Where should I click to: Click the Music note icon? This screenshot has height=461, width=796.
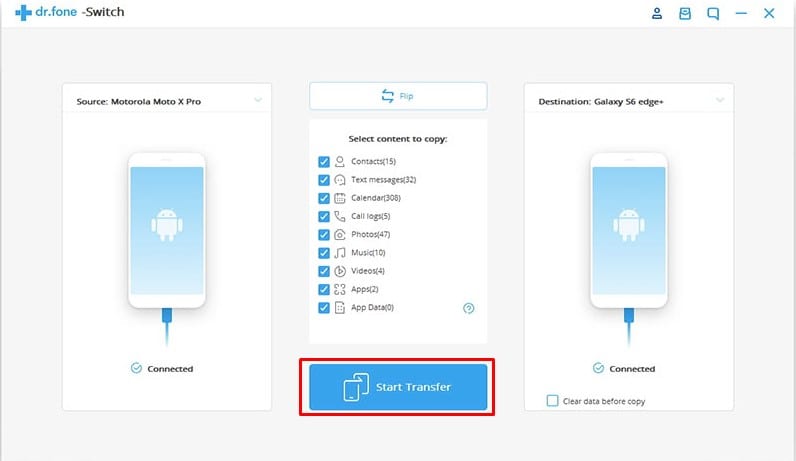pyautogui.click(x=340, y=253)
